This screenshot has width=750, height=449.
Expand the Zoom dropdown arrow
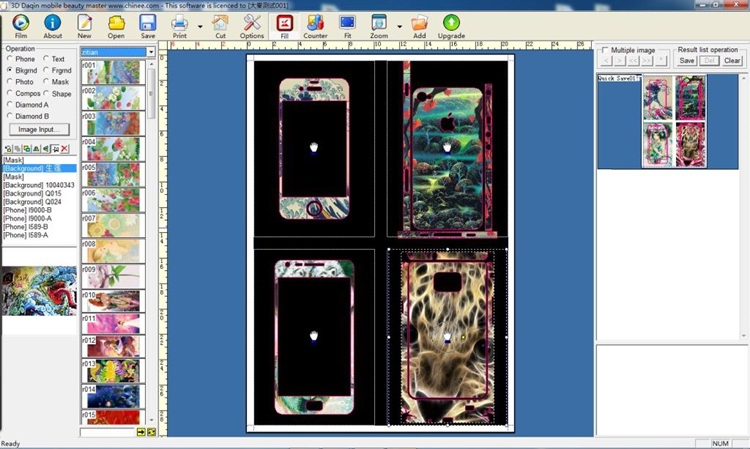(x=399, y=26)
